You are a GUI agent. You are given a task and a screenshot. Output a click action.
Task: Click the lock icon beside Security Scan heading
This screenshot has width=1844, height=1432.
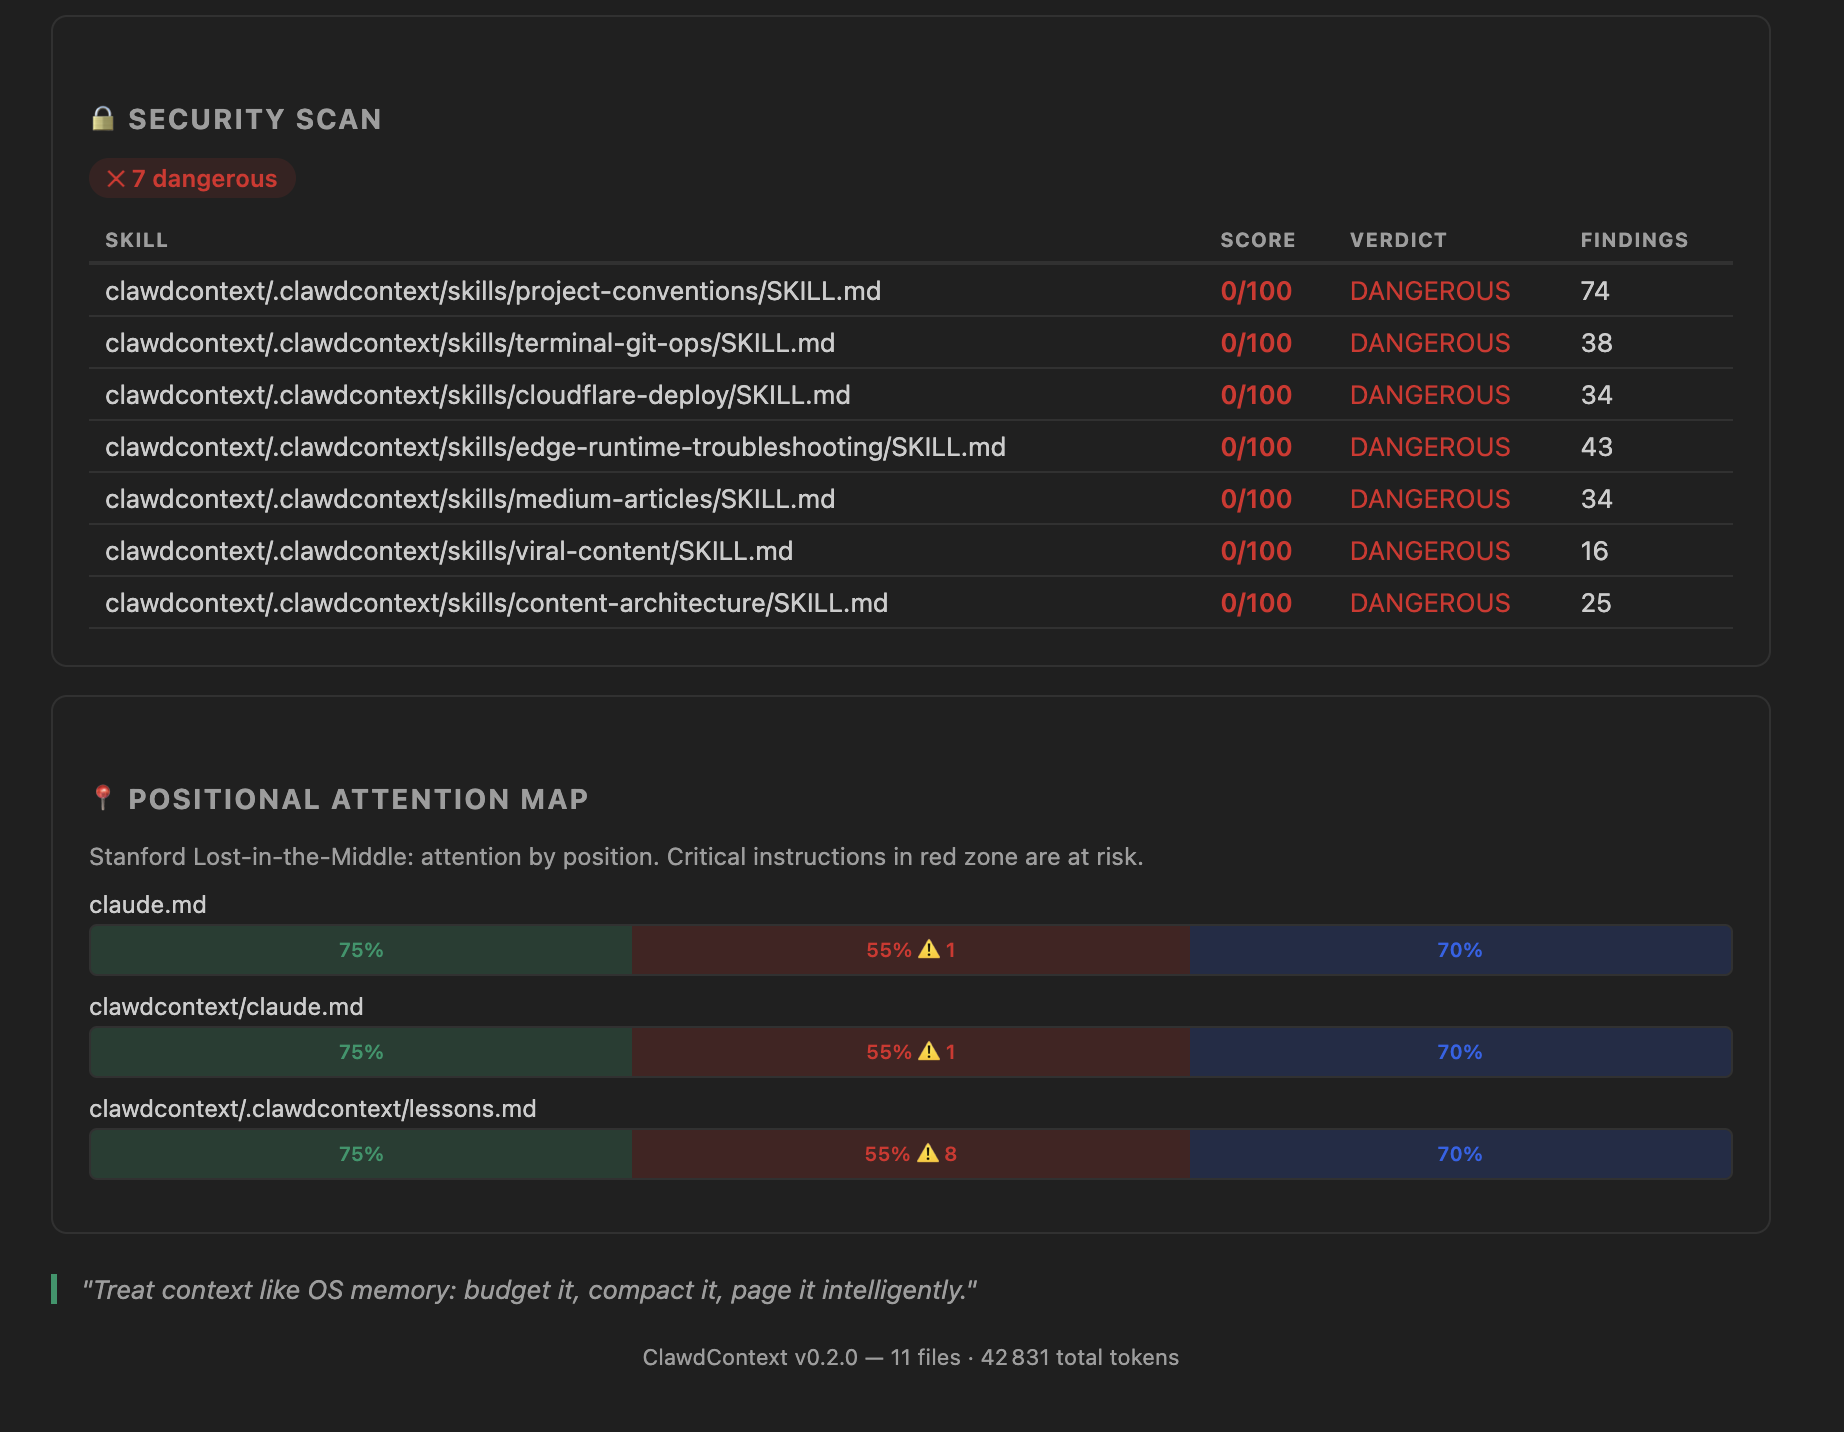[x=103, y=118]
